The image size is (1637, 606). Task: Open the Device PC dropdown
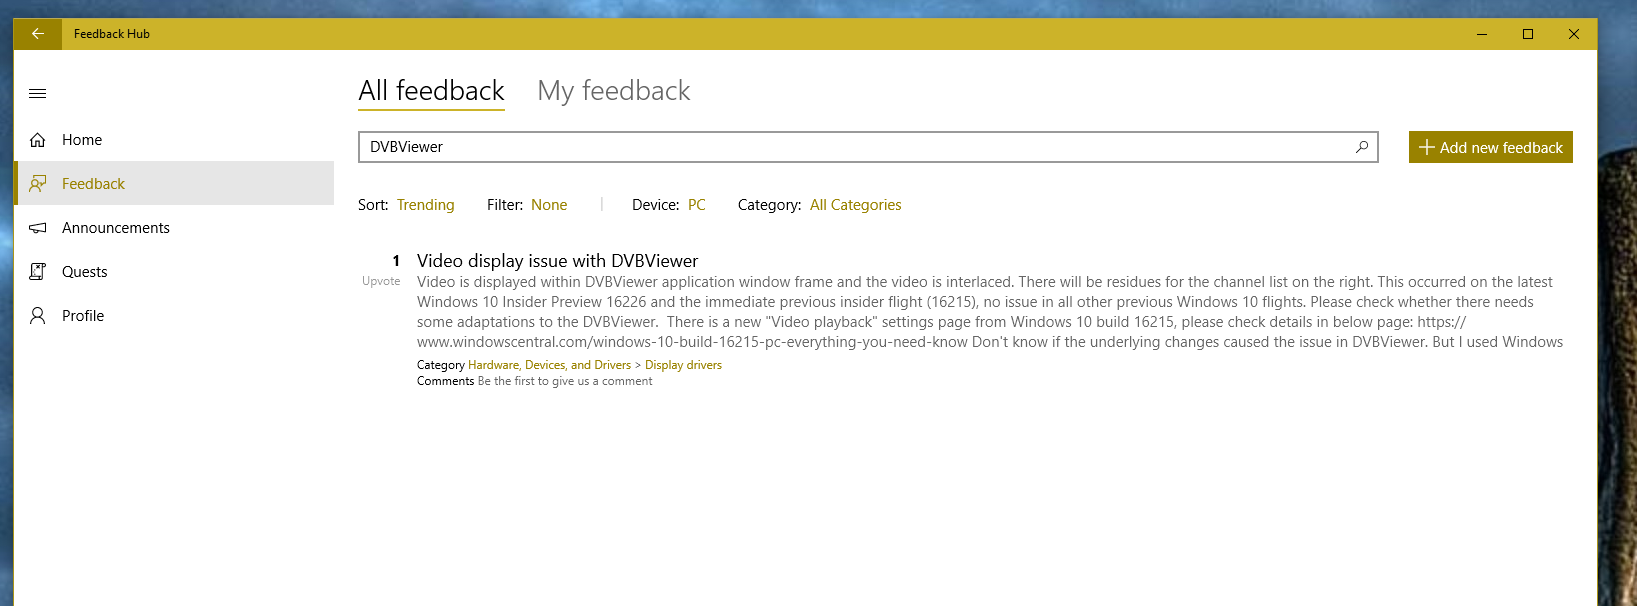pos(697,205)
